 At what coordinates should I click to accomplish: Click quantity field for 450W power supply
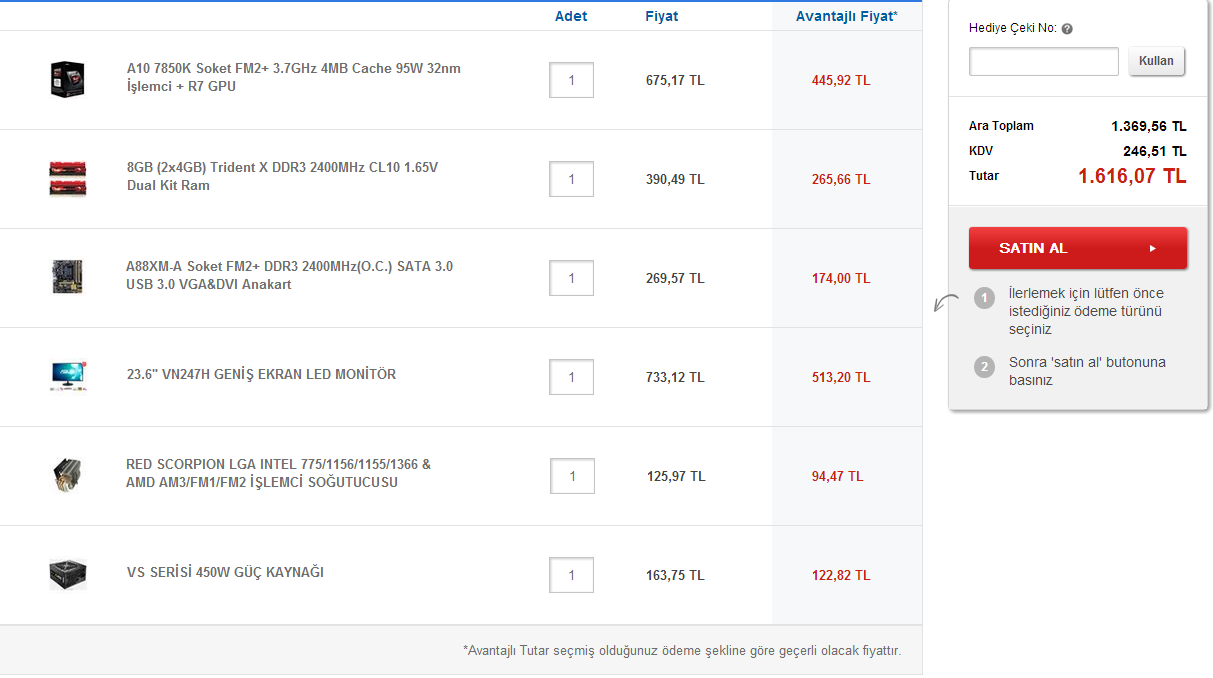click(571, 575)
